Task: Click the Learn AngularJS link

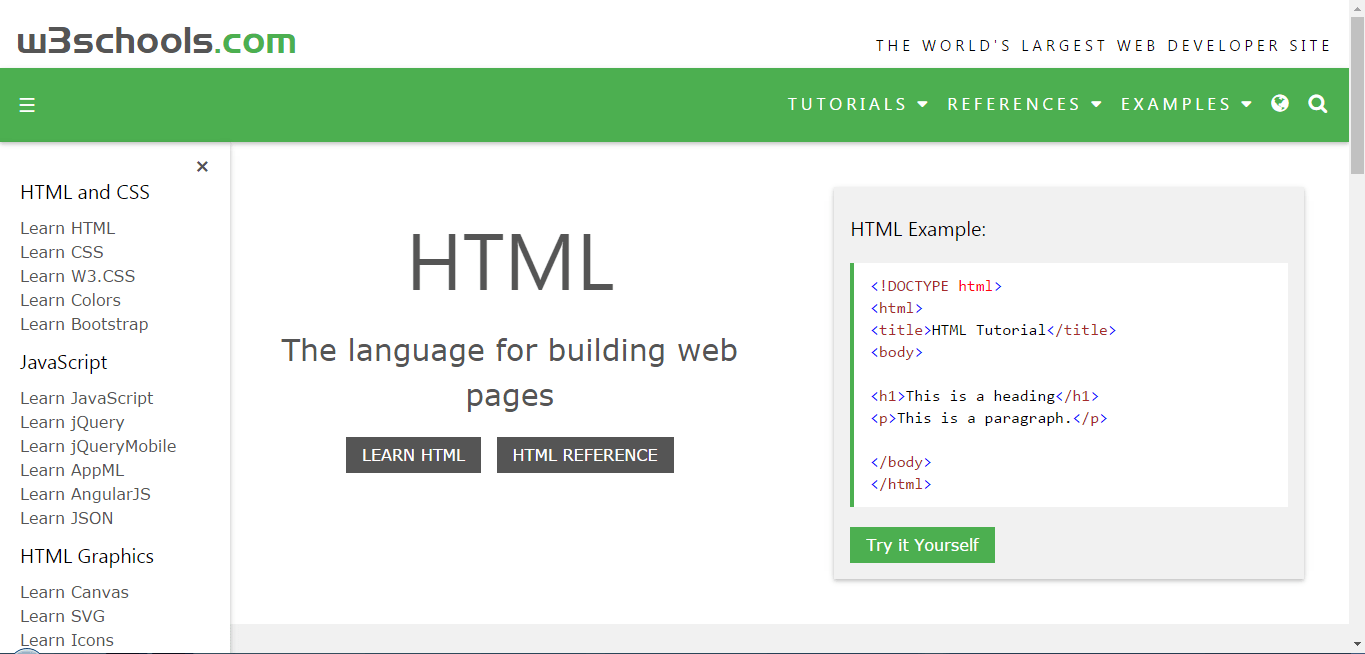Action: 85,494
